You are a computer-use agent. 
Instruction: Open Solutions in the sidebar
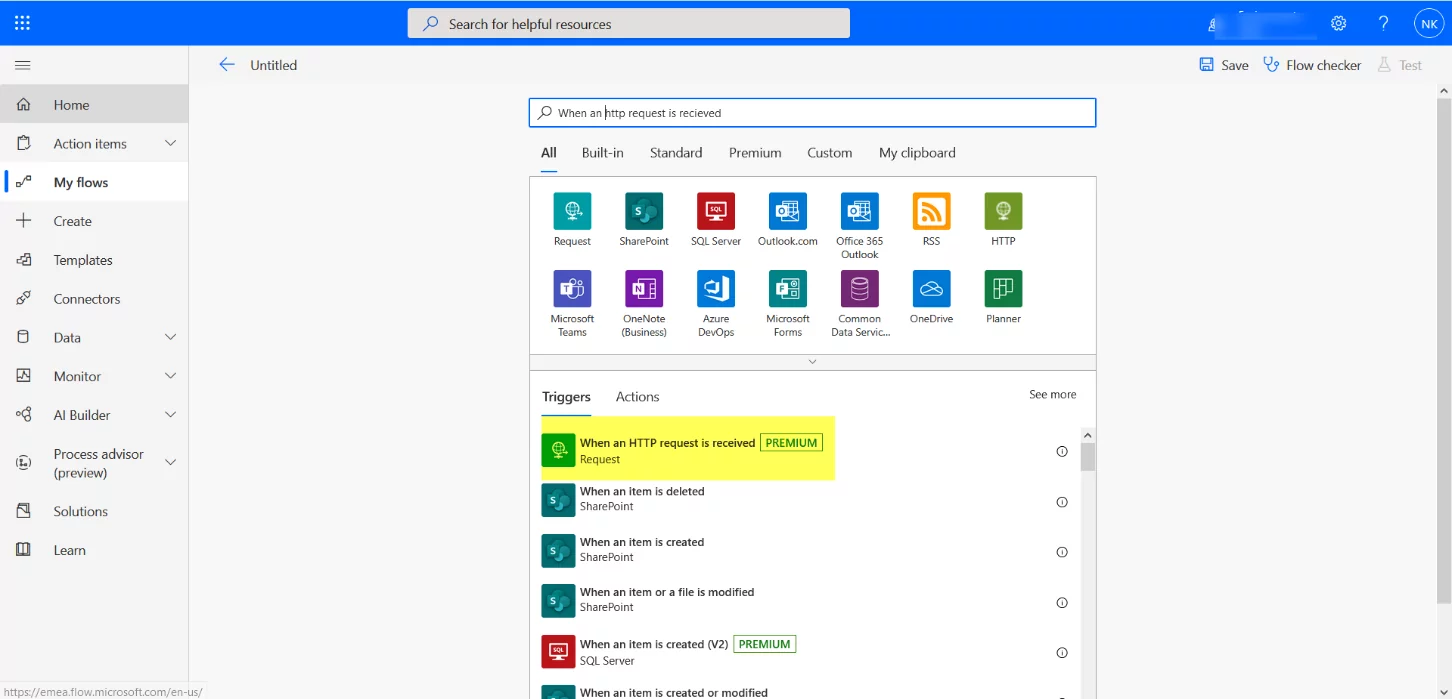(94, 511)
